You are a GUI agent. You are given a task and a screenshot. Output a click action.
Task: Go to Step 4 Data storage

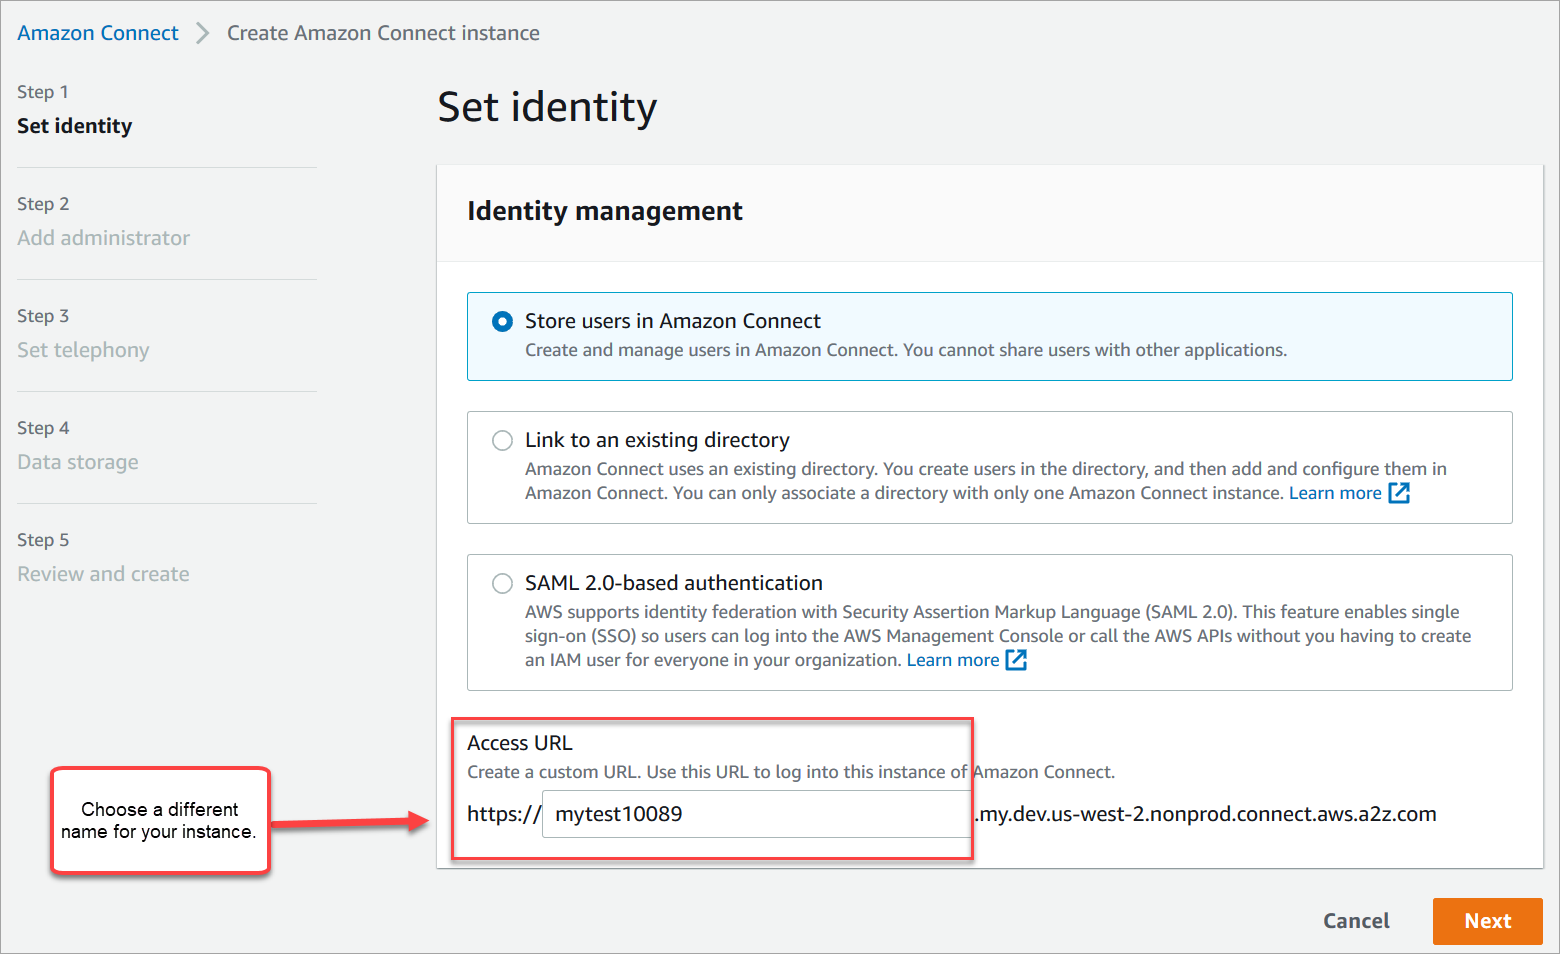coord(78,461)
